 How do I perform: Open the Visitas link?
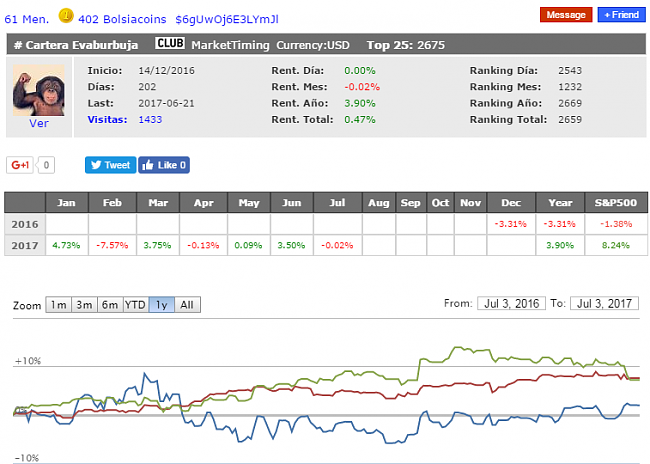(x=107, y=119)
